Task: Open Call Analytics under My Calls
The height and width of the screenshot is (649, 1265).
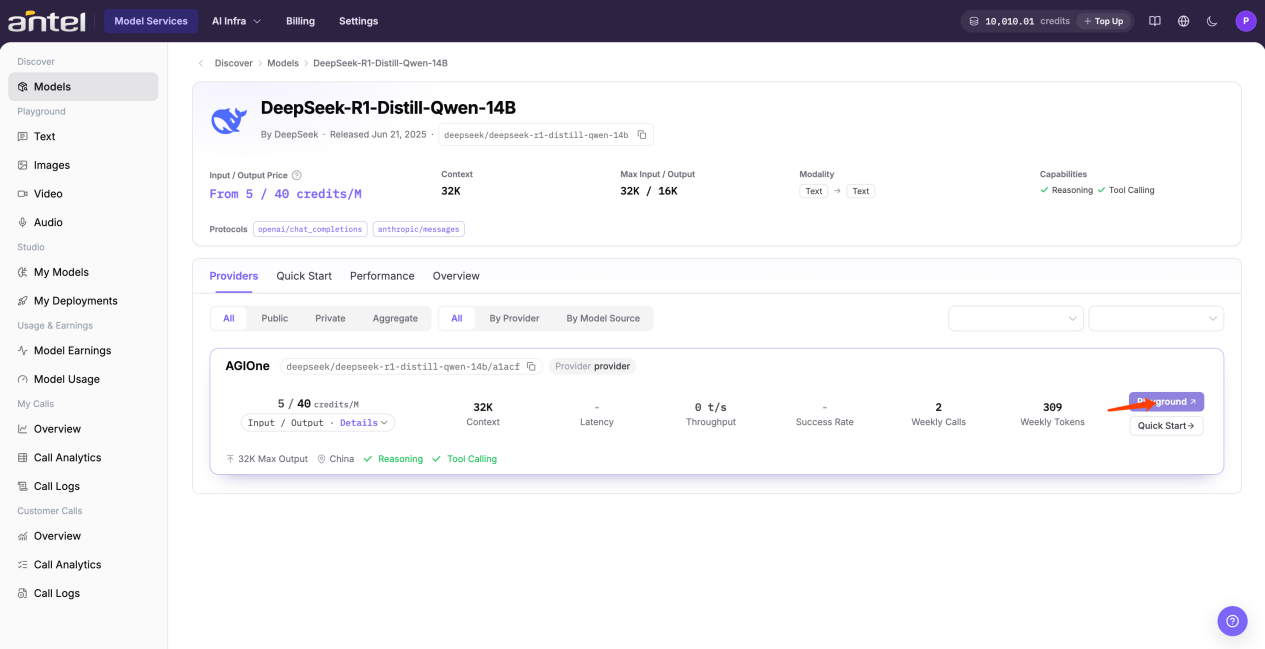Action: [83, 458]
